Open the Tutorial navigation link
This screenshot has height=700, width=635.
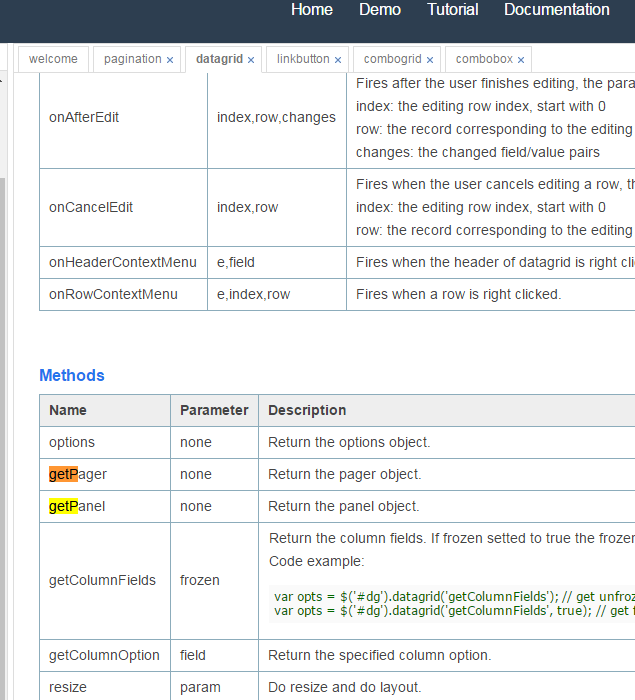453,10
